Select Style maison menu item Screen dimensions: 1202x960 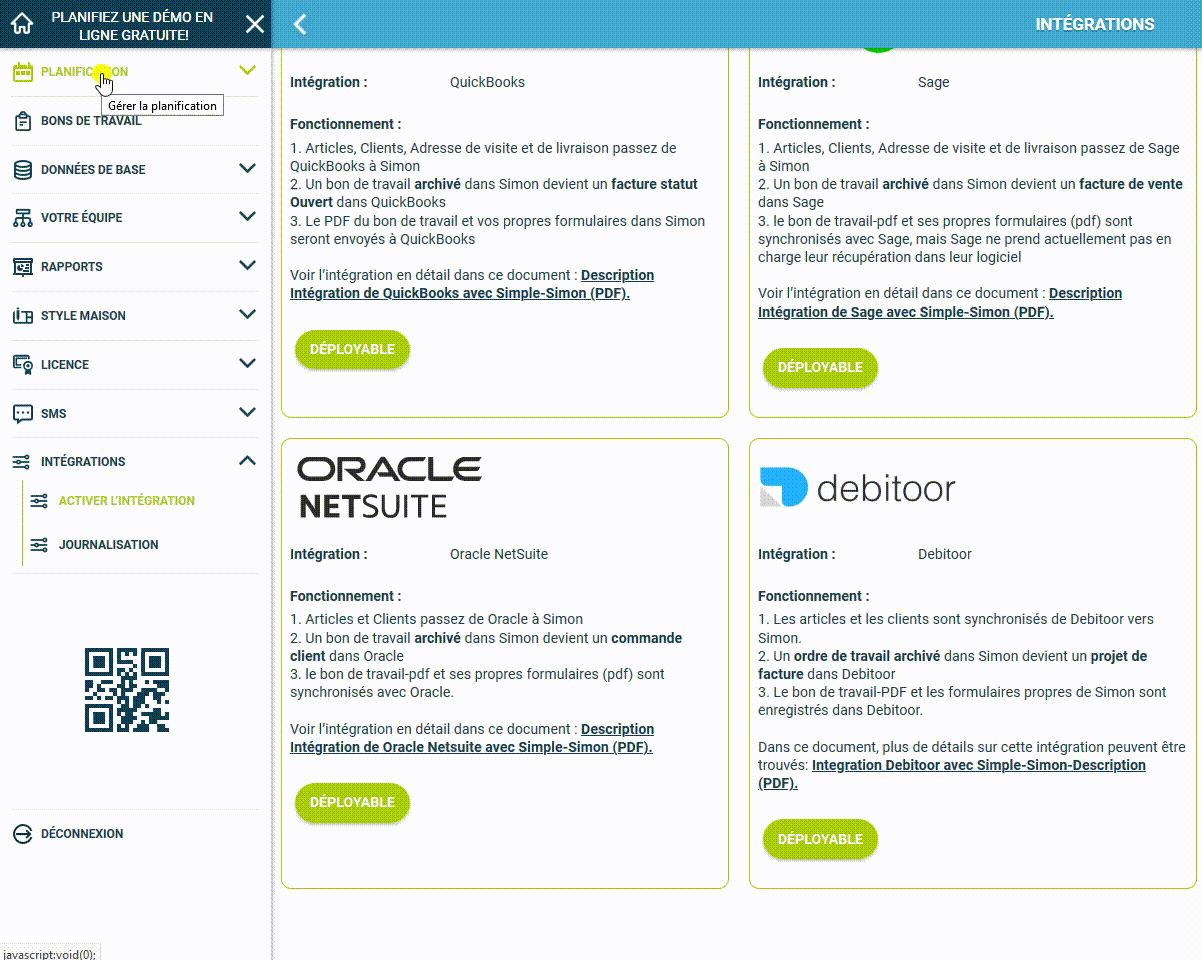pos(83,316)
